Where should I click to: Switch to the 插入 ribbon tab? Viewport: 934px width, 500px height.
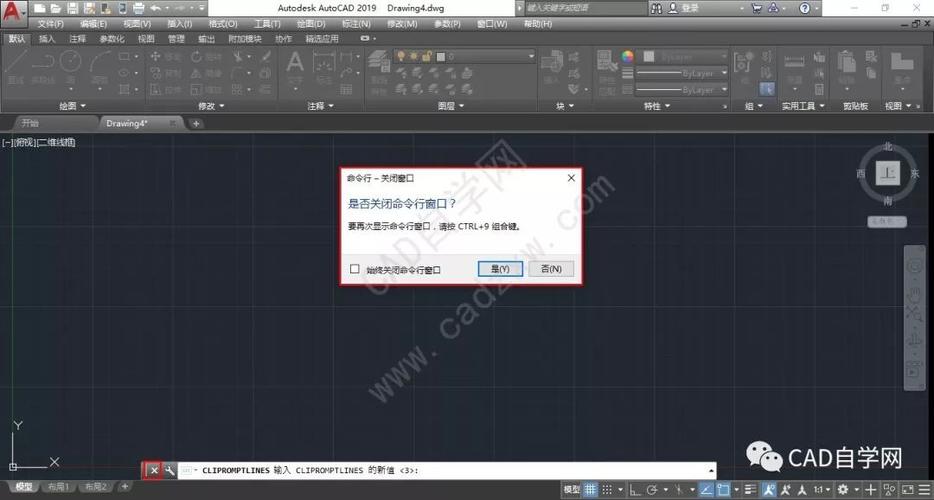(46, 39)
